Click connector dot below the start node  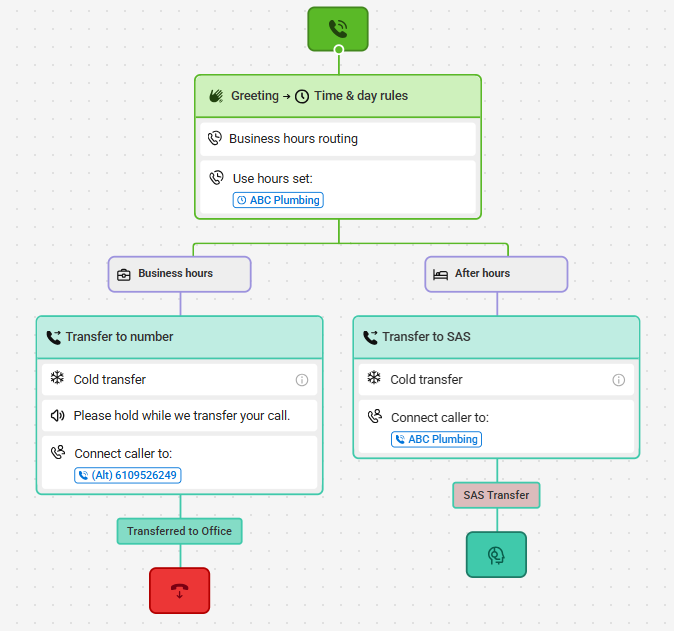[339, 49]
